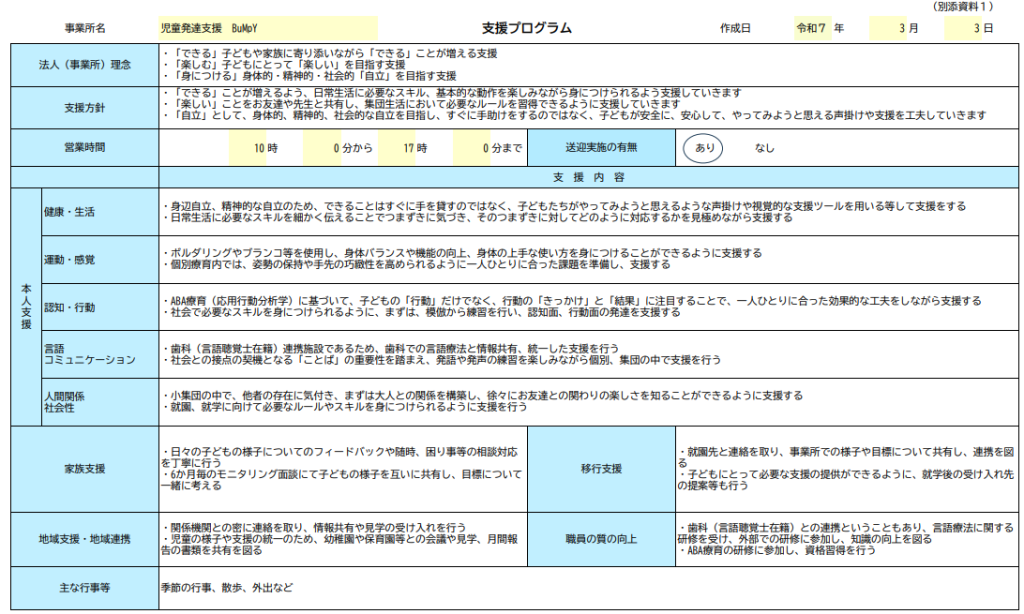
Task: Click the 職員の質の向上 header cell
Action: [x=600, y=539]
